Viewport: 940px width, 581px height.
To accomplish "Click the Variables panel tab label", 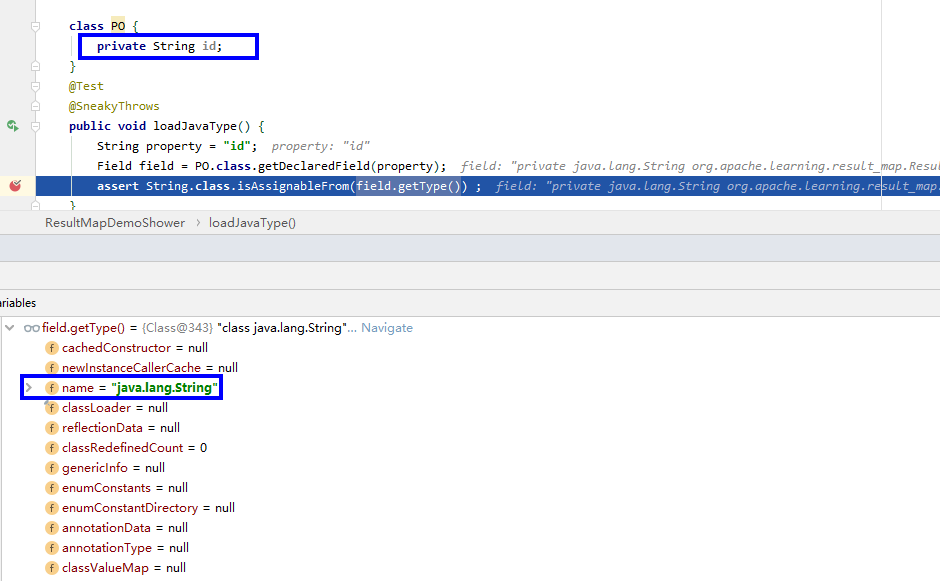I will tap(18, 303).
